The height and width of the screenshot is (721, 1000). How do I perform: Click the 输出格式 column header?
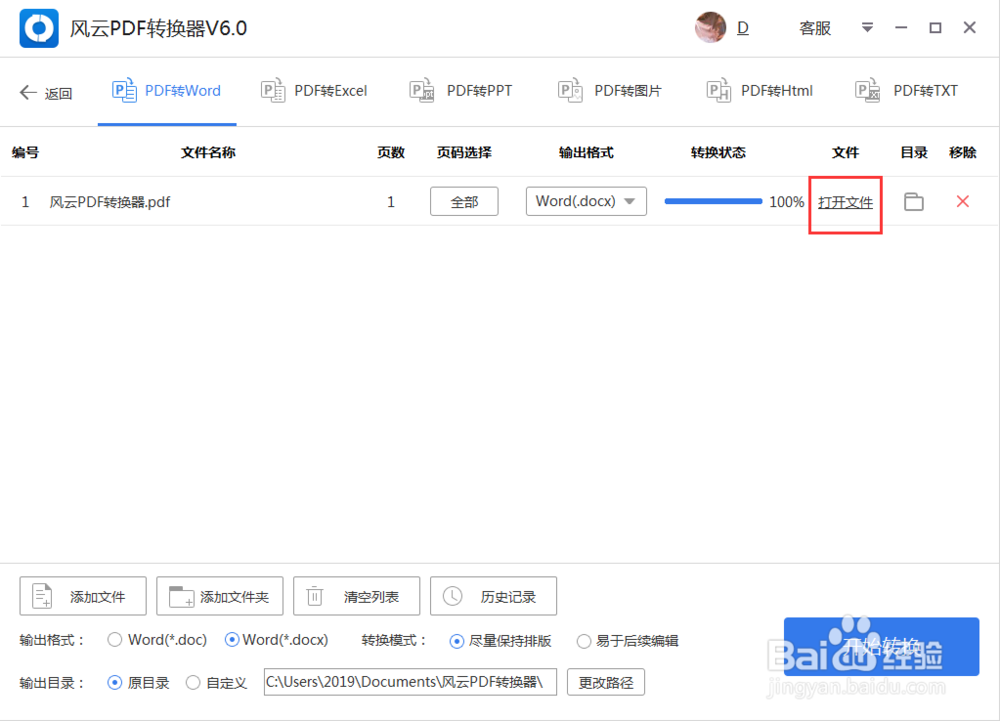[586, 152]
